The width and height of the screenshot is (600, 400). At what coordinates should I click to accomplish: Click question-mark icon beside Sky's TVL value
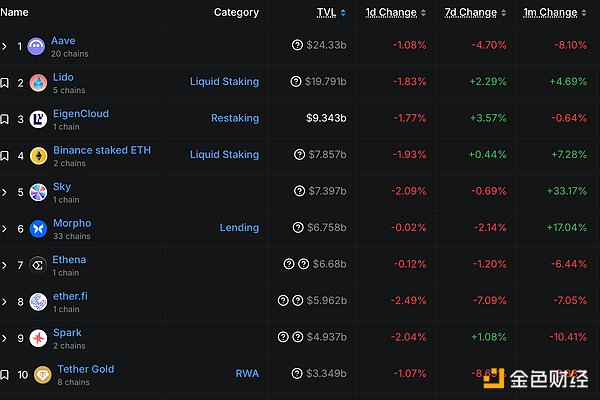click(297, 191)
